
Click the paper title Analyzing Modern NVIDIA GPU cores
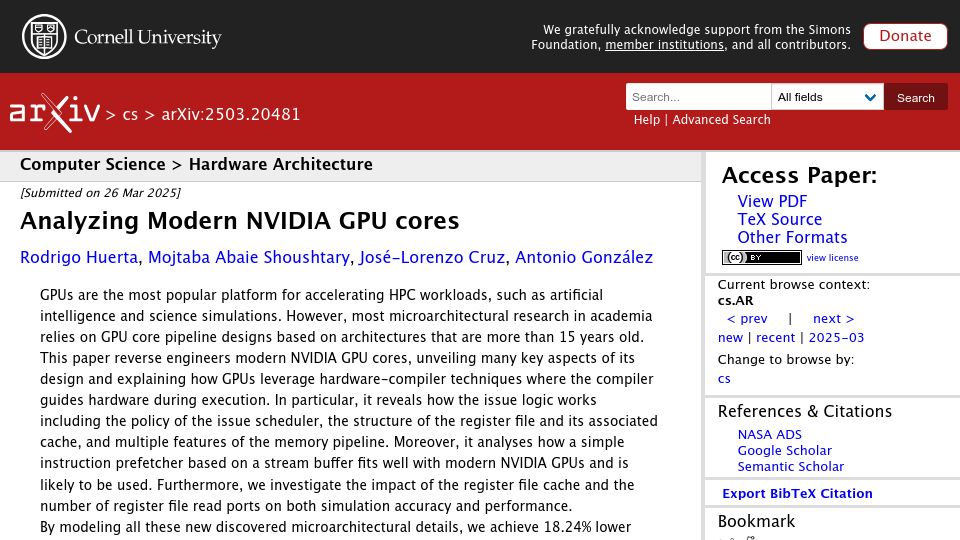239,221
